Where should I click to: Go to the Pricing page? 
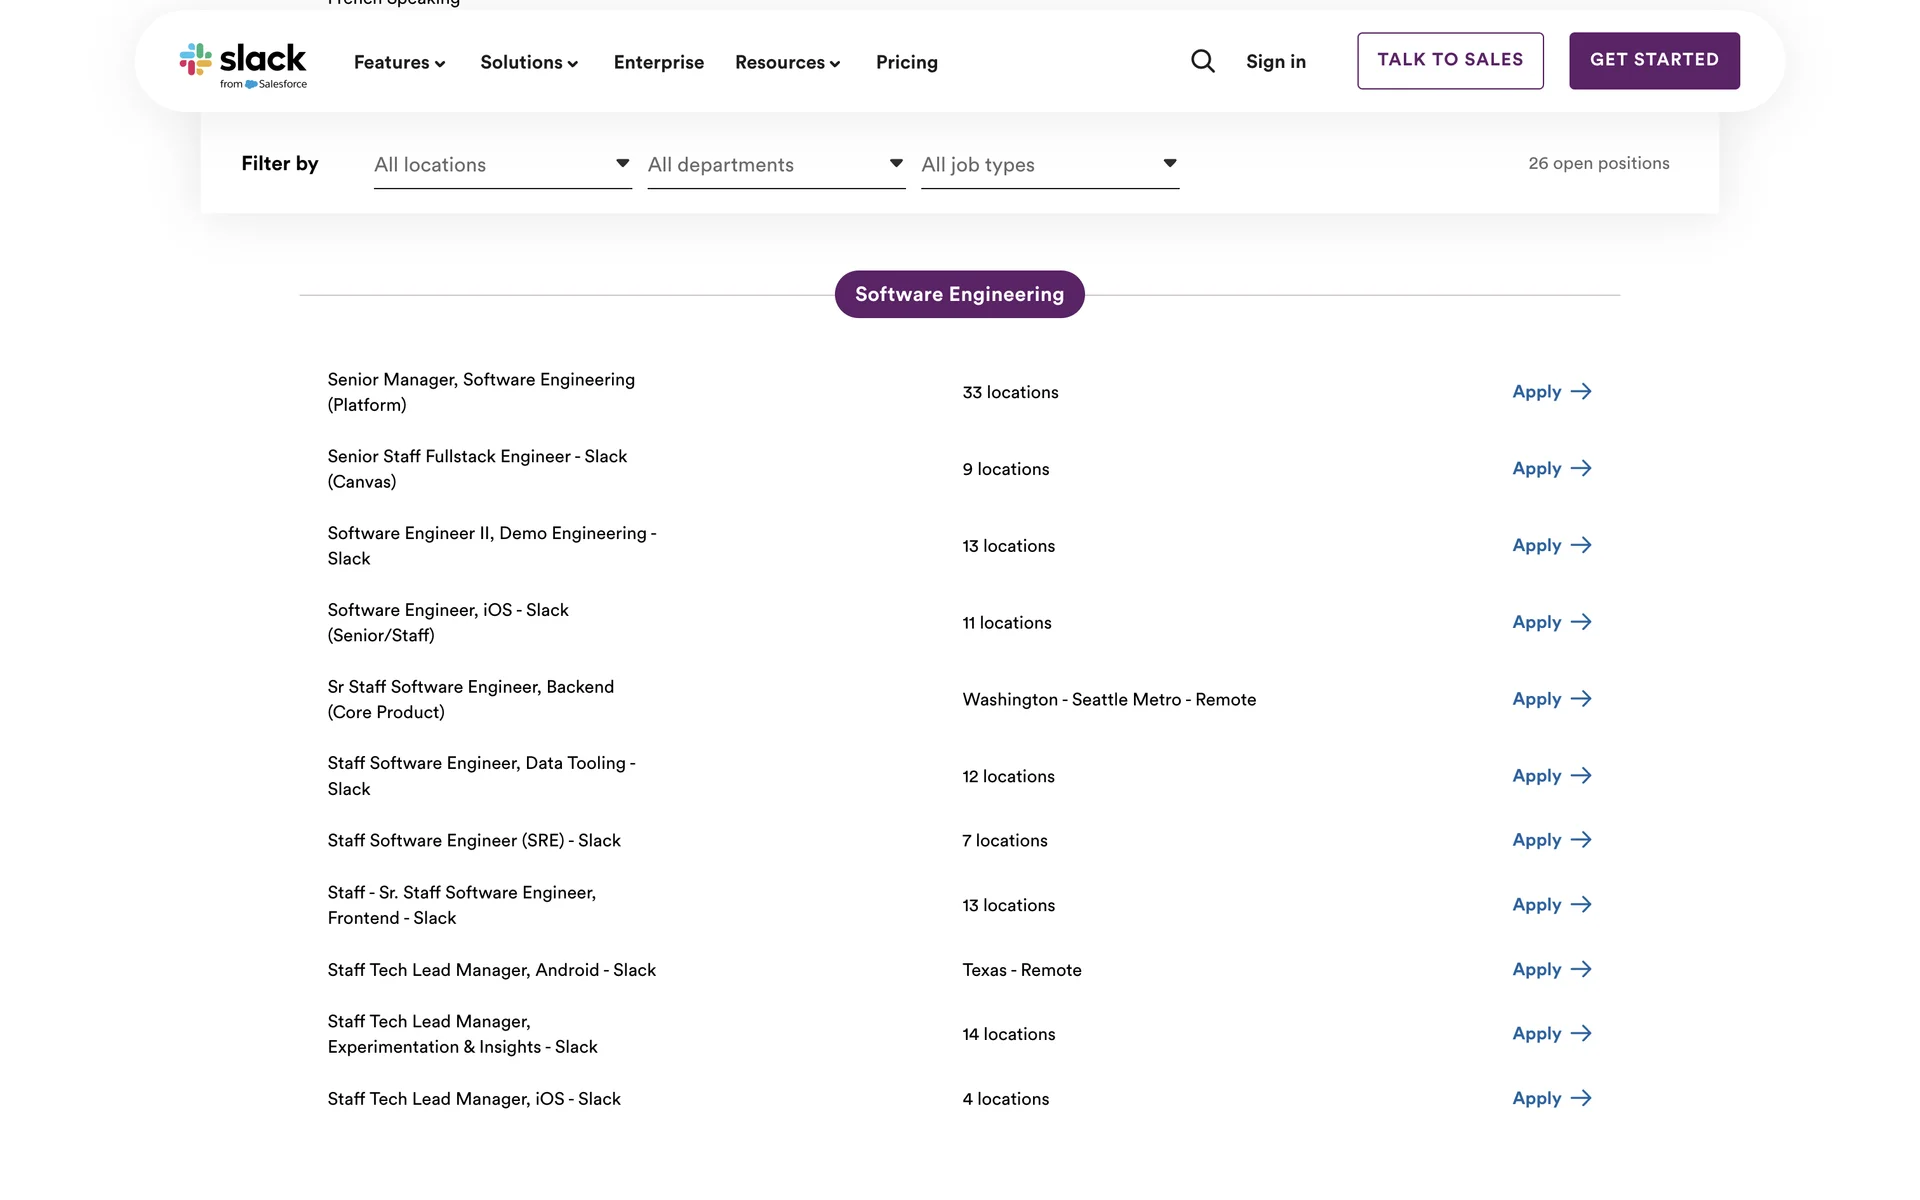point(906,63)
